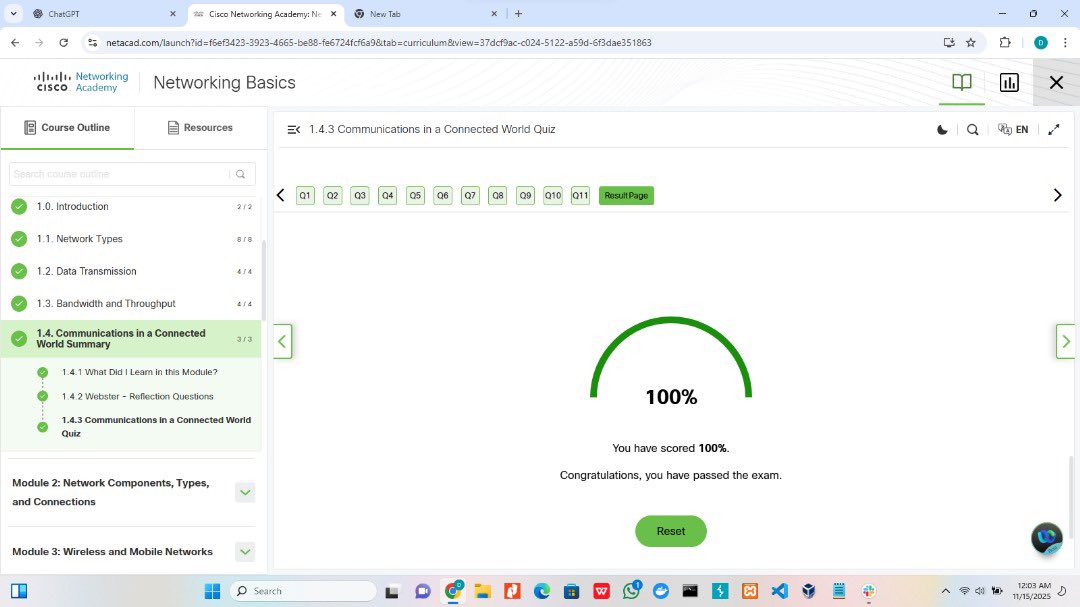The width and height of the screenshot is (1080, 607).
Task: Collapse the sidebar via the hamburger-arrow icon
Action: 293,129
